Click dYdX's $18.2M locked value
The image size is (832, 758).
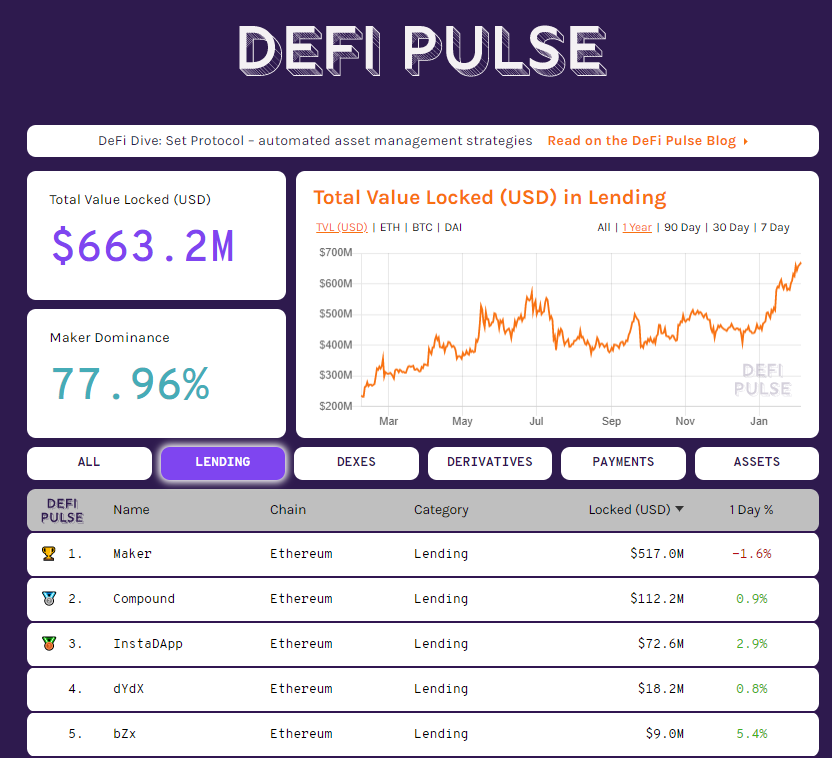click(x=661, y=689)
